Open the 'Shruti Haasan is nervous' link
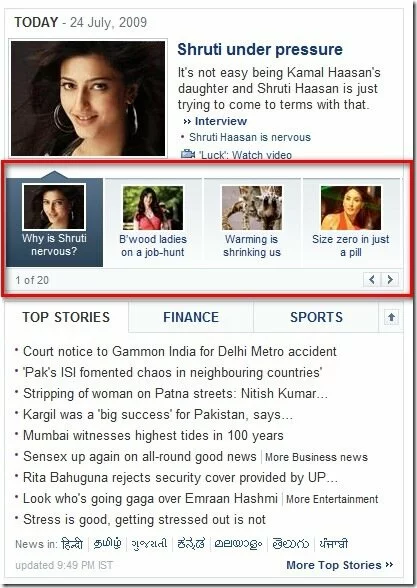Screen dimensions: 417x588 coord(250,137)
